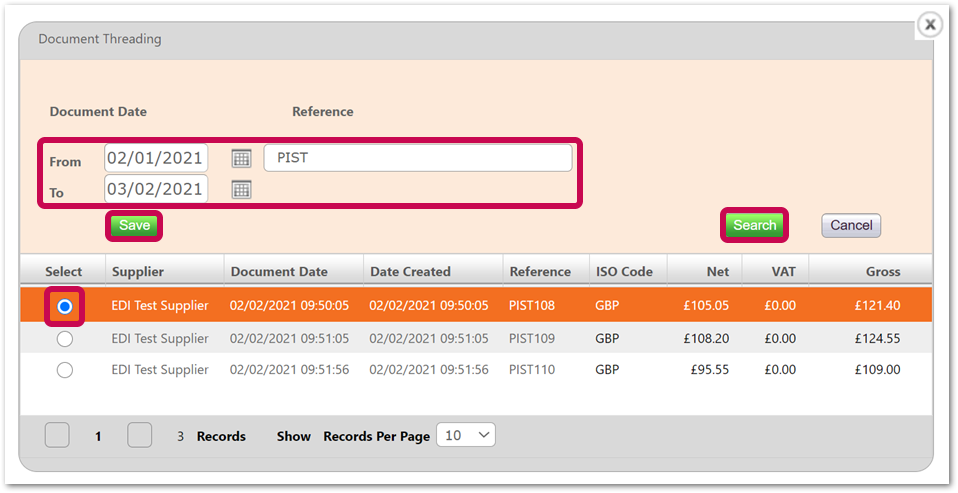Focus the To date input field
958x493 pixels.
click(156, 189)
